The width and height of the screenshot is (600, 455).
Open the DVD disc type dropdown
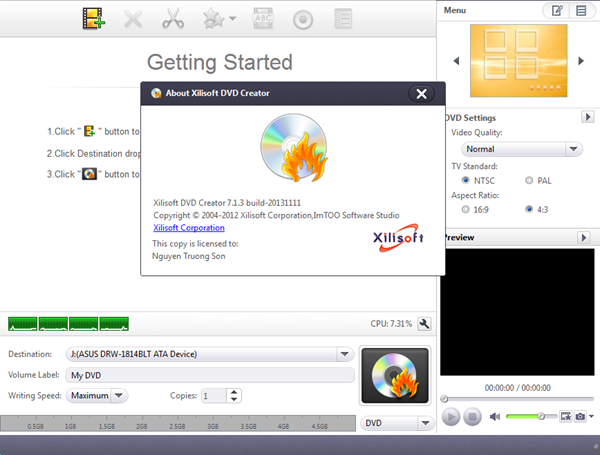click(397, 423)
